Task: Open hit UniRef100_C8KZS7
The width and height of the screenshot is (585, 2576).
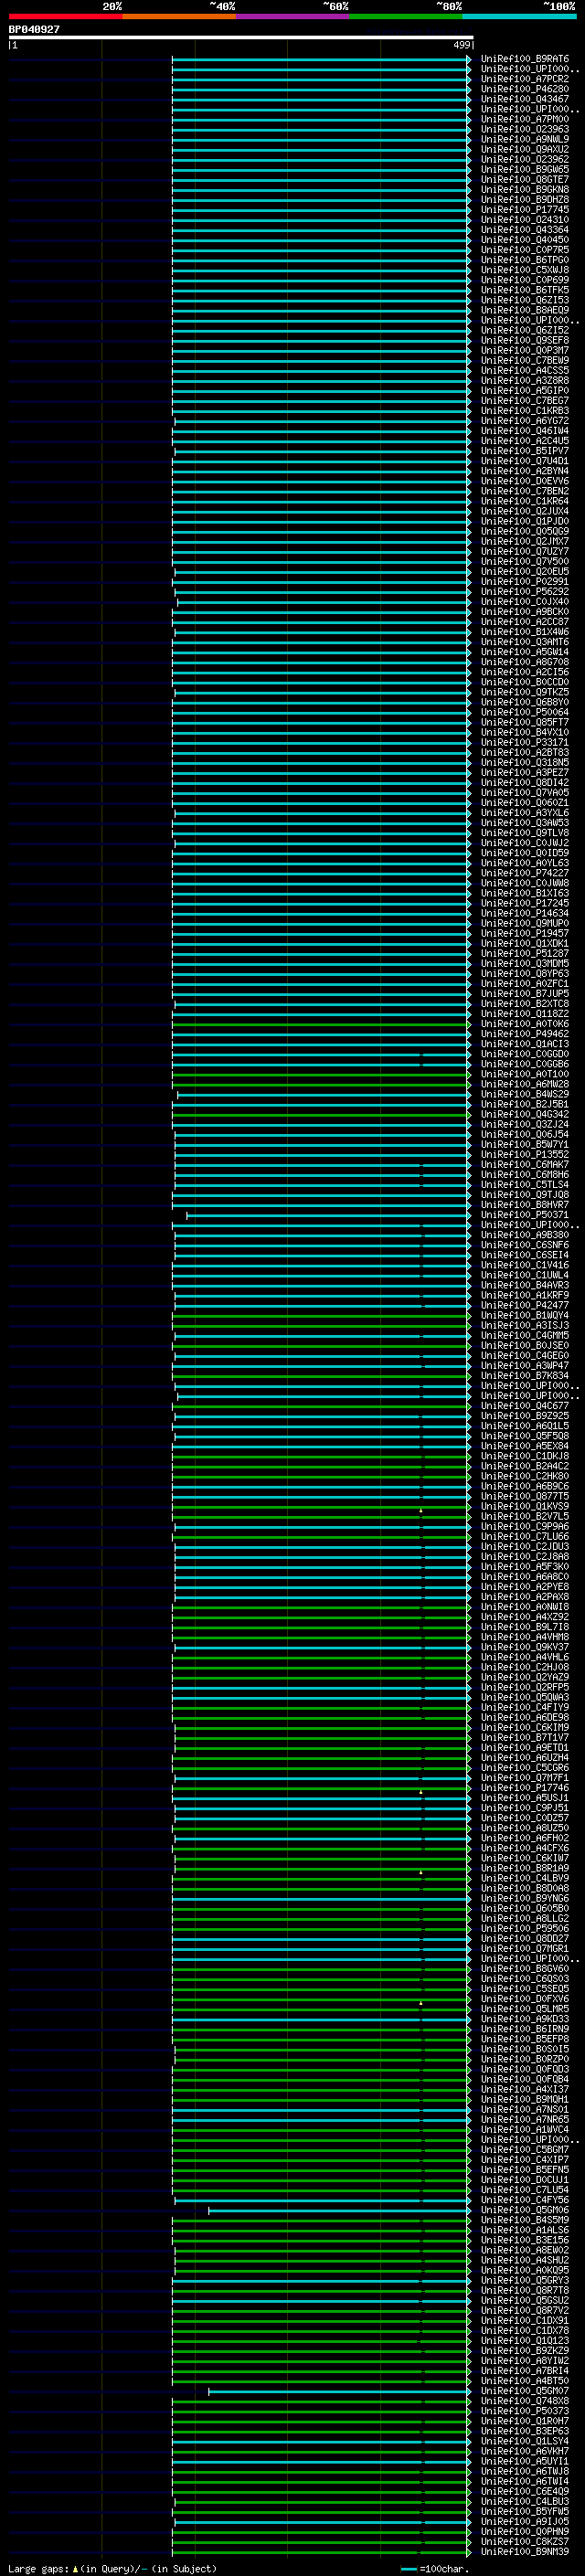Action: (524, 2542)
